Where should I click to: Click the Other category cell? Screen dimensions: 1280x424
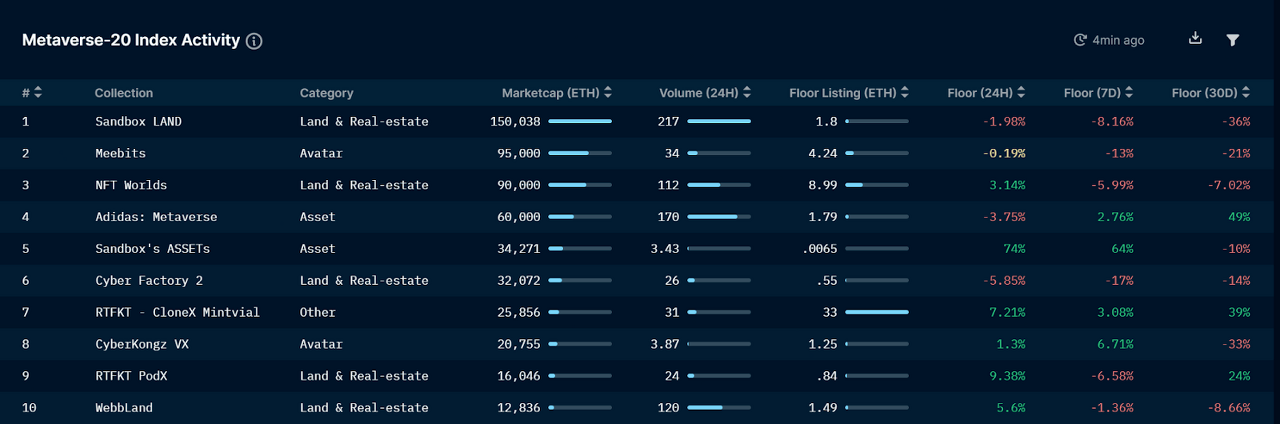pyautogui.click(x=318, y=312)
